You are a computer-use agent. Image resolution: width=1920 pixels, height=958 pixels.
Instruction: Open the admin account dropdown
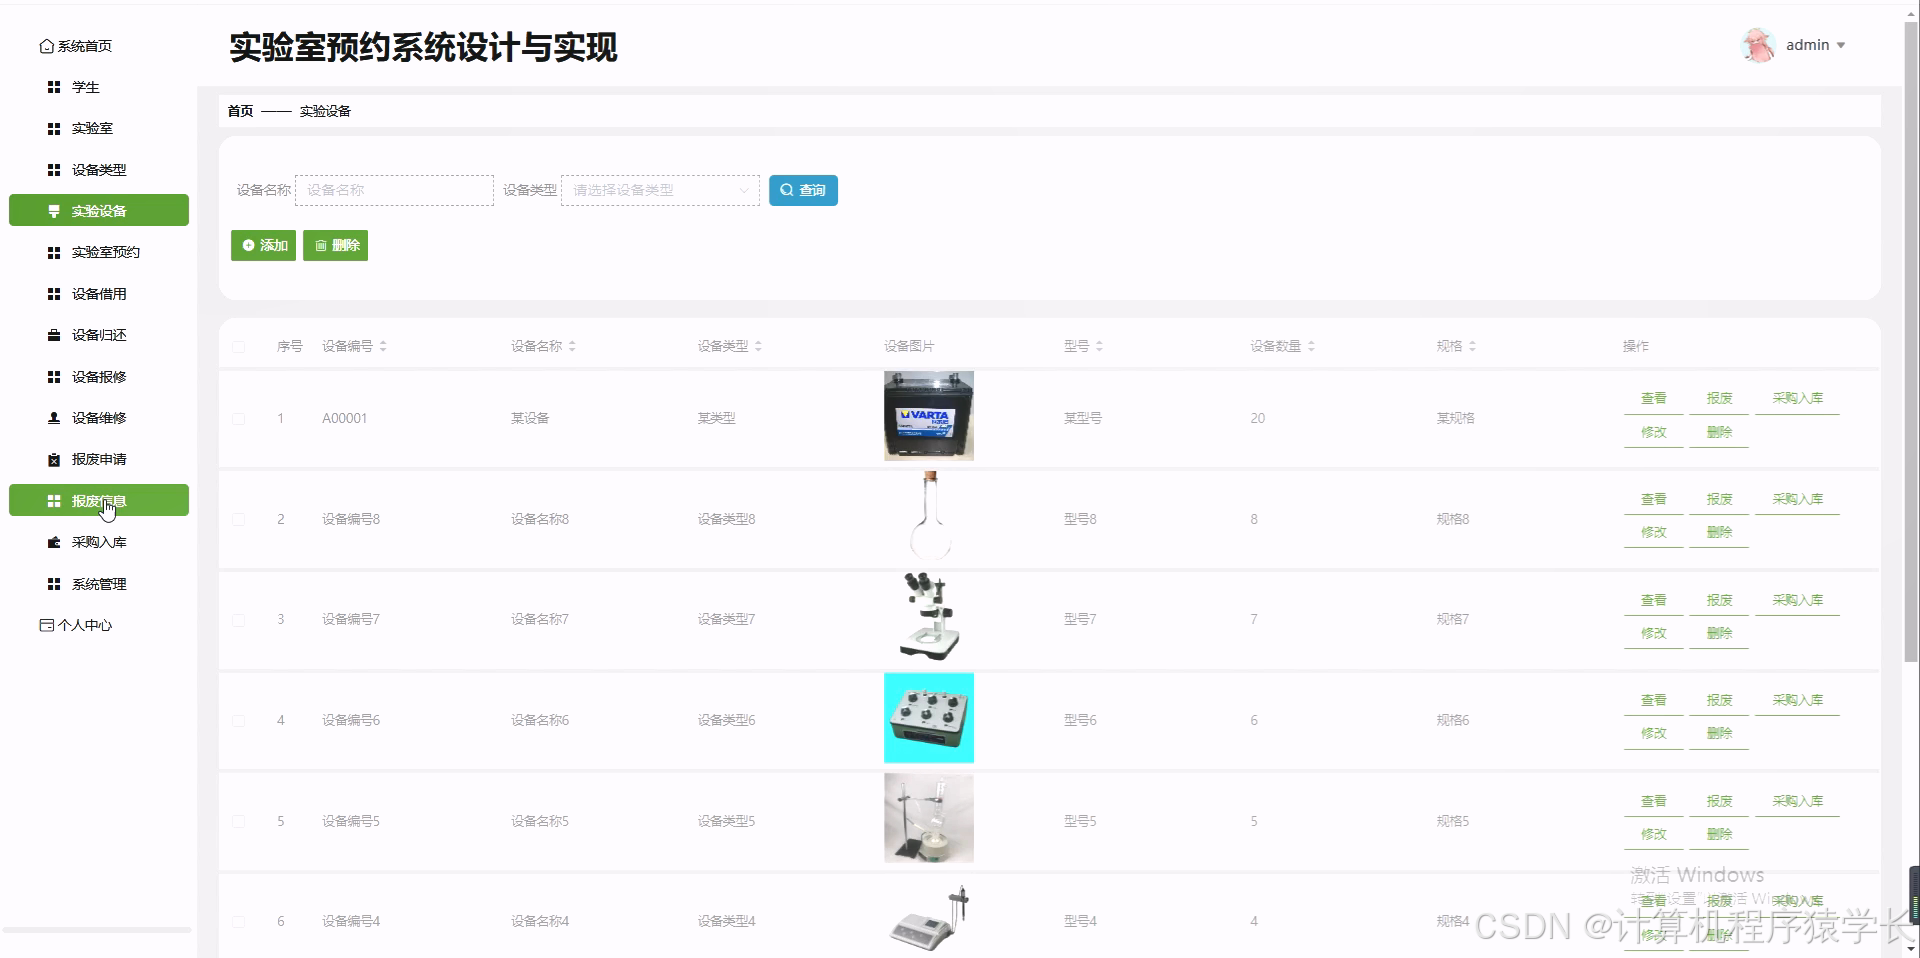1816,45
